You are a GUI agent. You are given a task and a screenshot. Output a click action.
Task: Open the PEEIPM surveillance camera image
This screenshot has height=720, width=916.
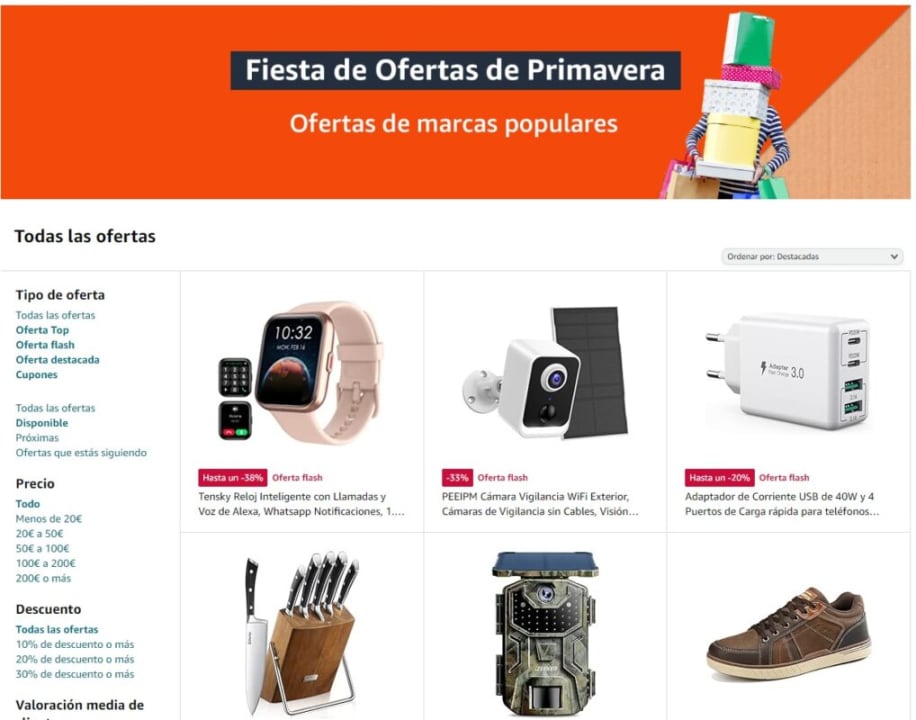[546, 372]
